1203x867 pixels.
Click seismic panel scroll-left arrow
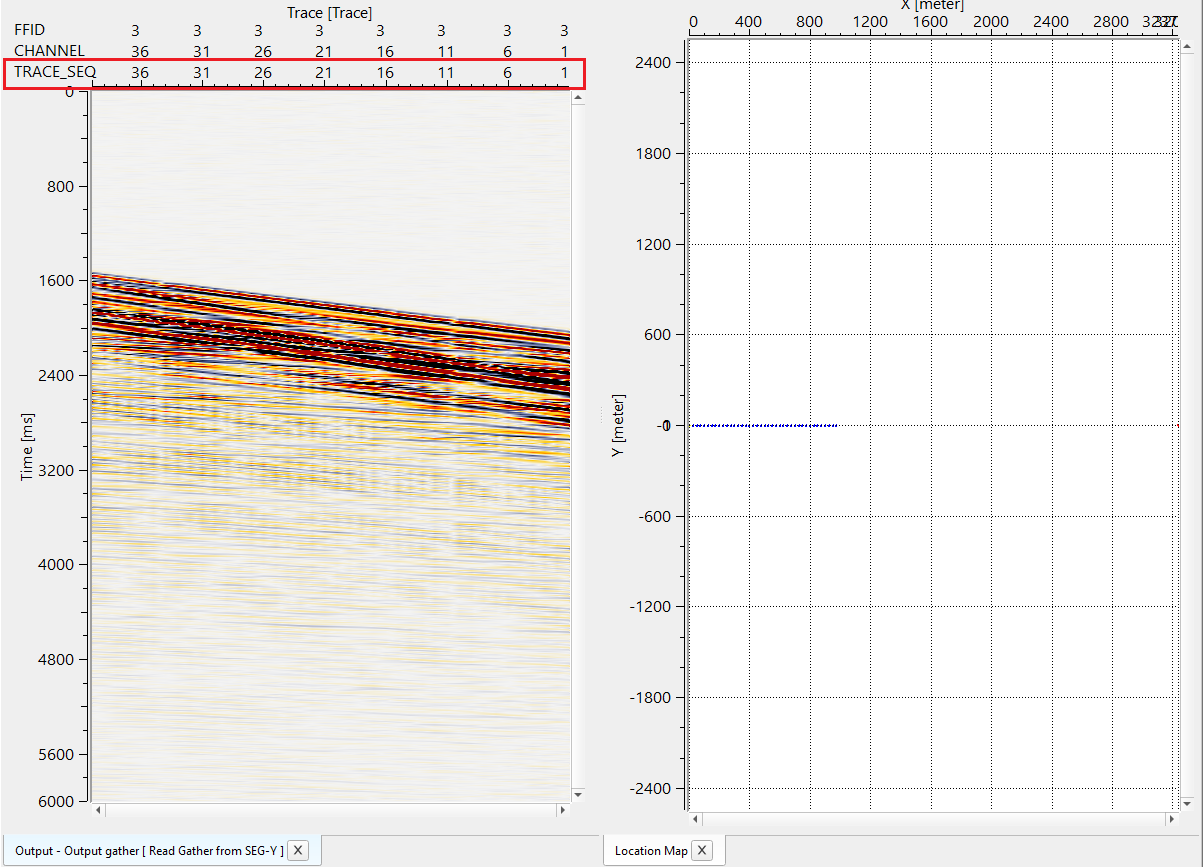pyautogui.click(x=97, y=808)
